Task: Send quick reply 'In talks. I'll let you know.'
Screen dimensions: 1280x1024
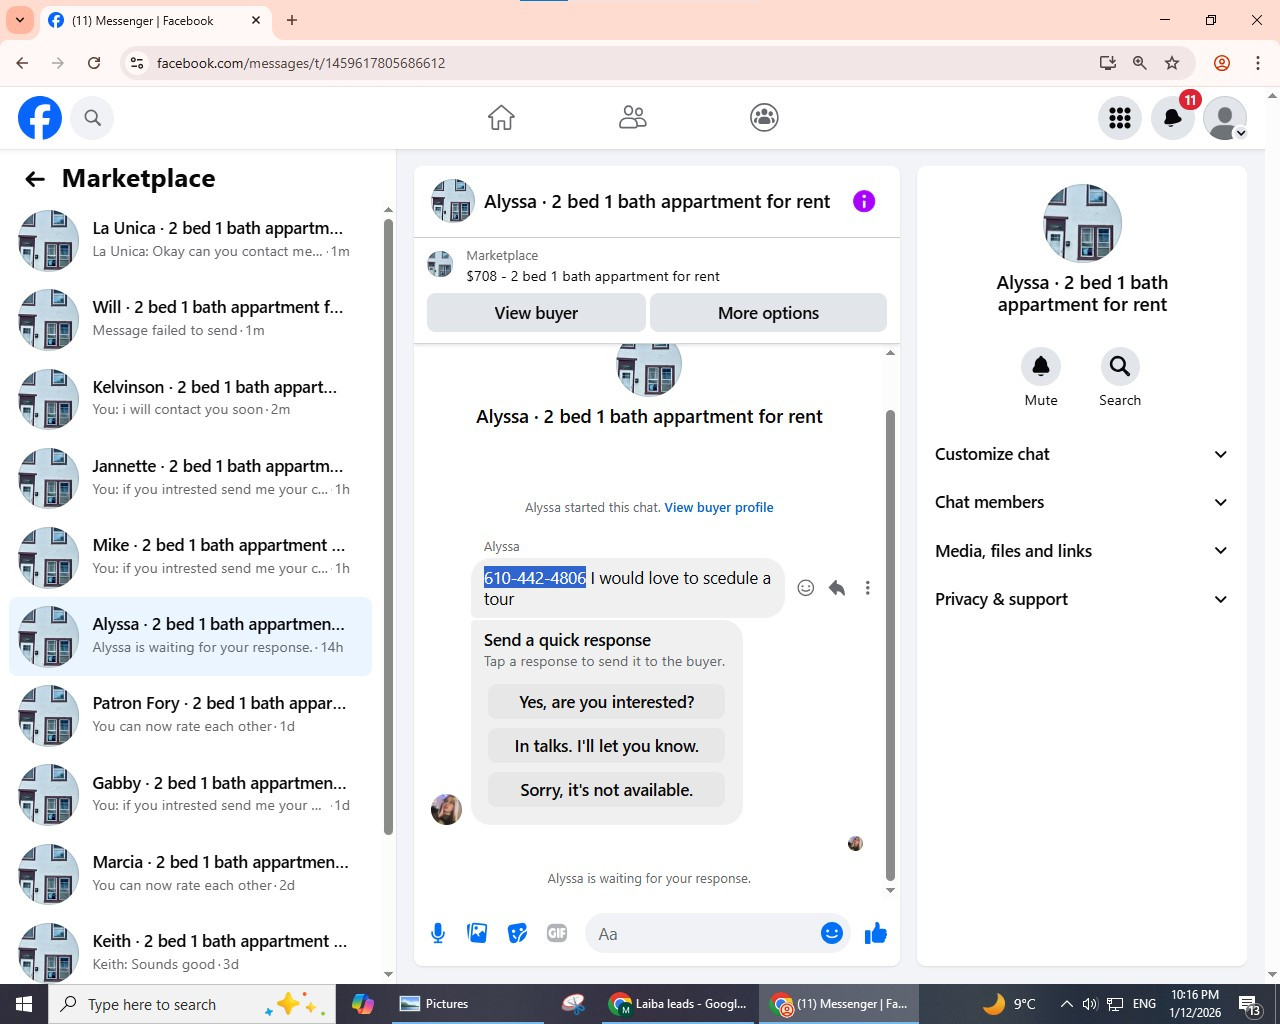Action: (x=606, y=746)
